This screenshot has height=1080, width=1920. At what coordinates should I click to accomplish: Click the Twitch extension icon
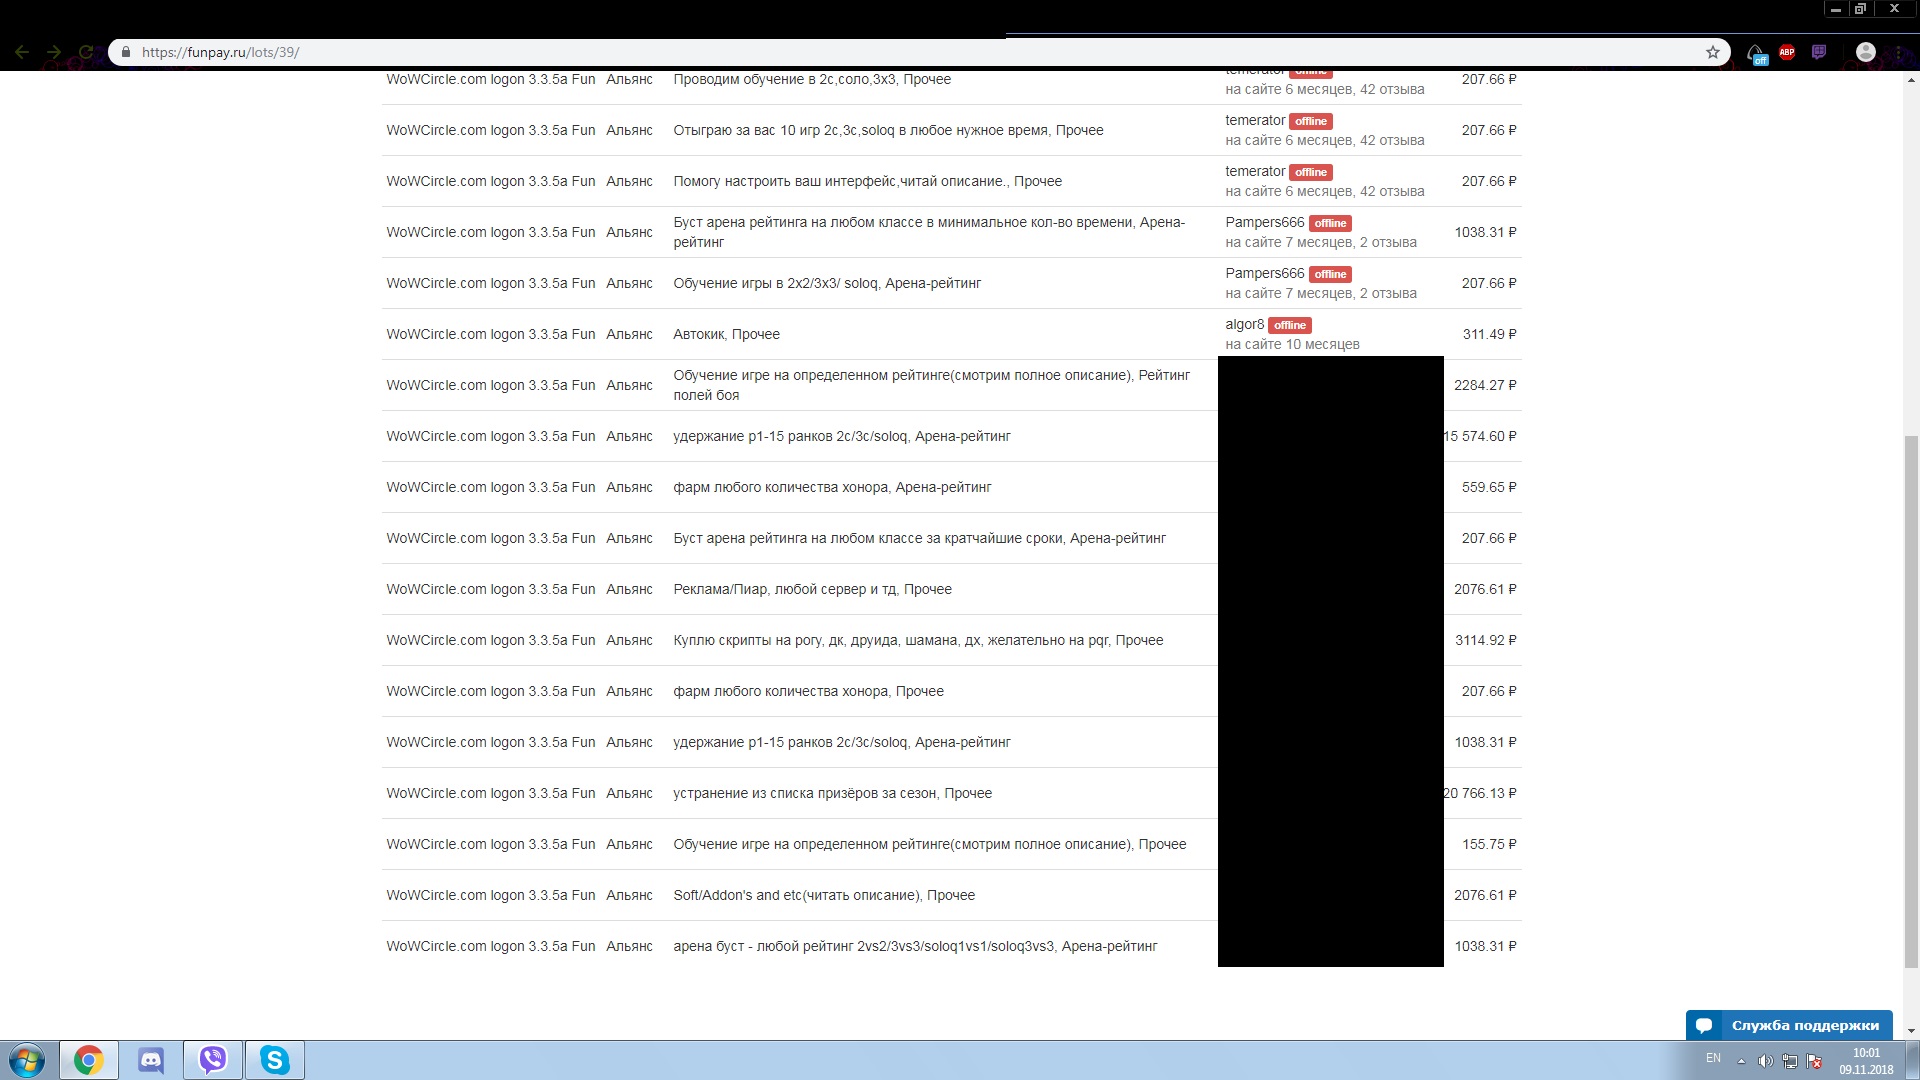point(1819,52)
